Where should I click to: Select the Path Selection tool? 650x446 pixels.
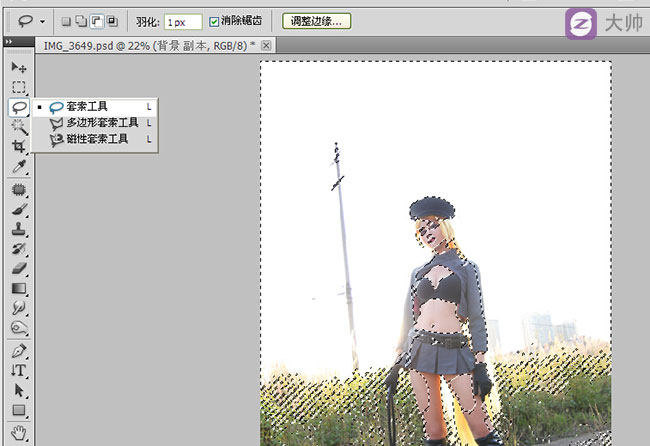click(x=19, y=390)
